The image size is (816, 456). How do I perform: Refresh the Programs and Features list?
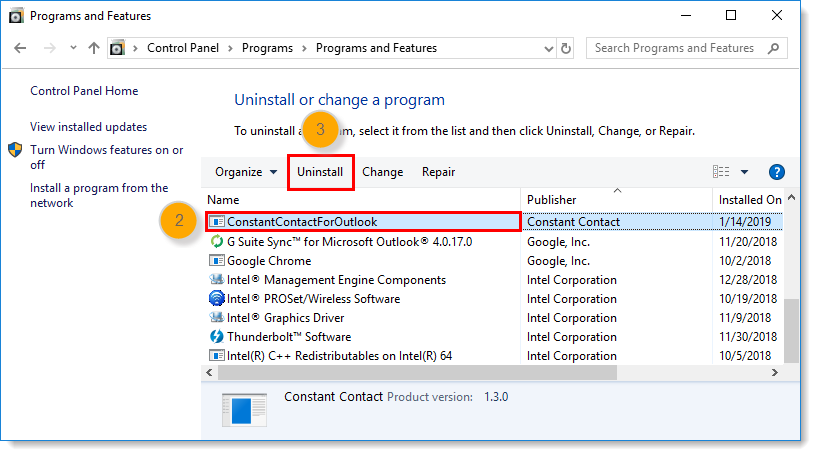(x=567, y=48)
